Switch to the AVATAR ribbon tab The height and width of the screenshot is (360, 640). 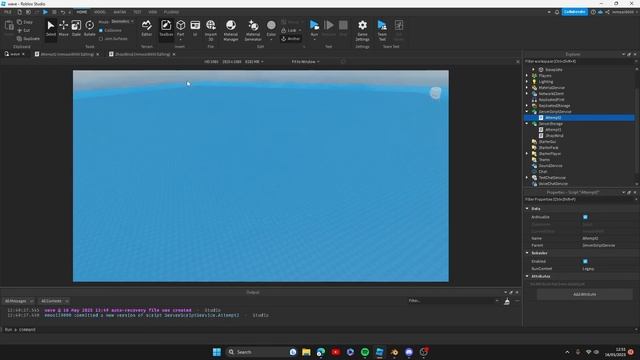point(120,12)
